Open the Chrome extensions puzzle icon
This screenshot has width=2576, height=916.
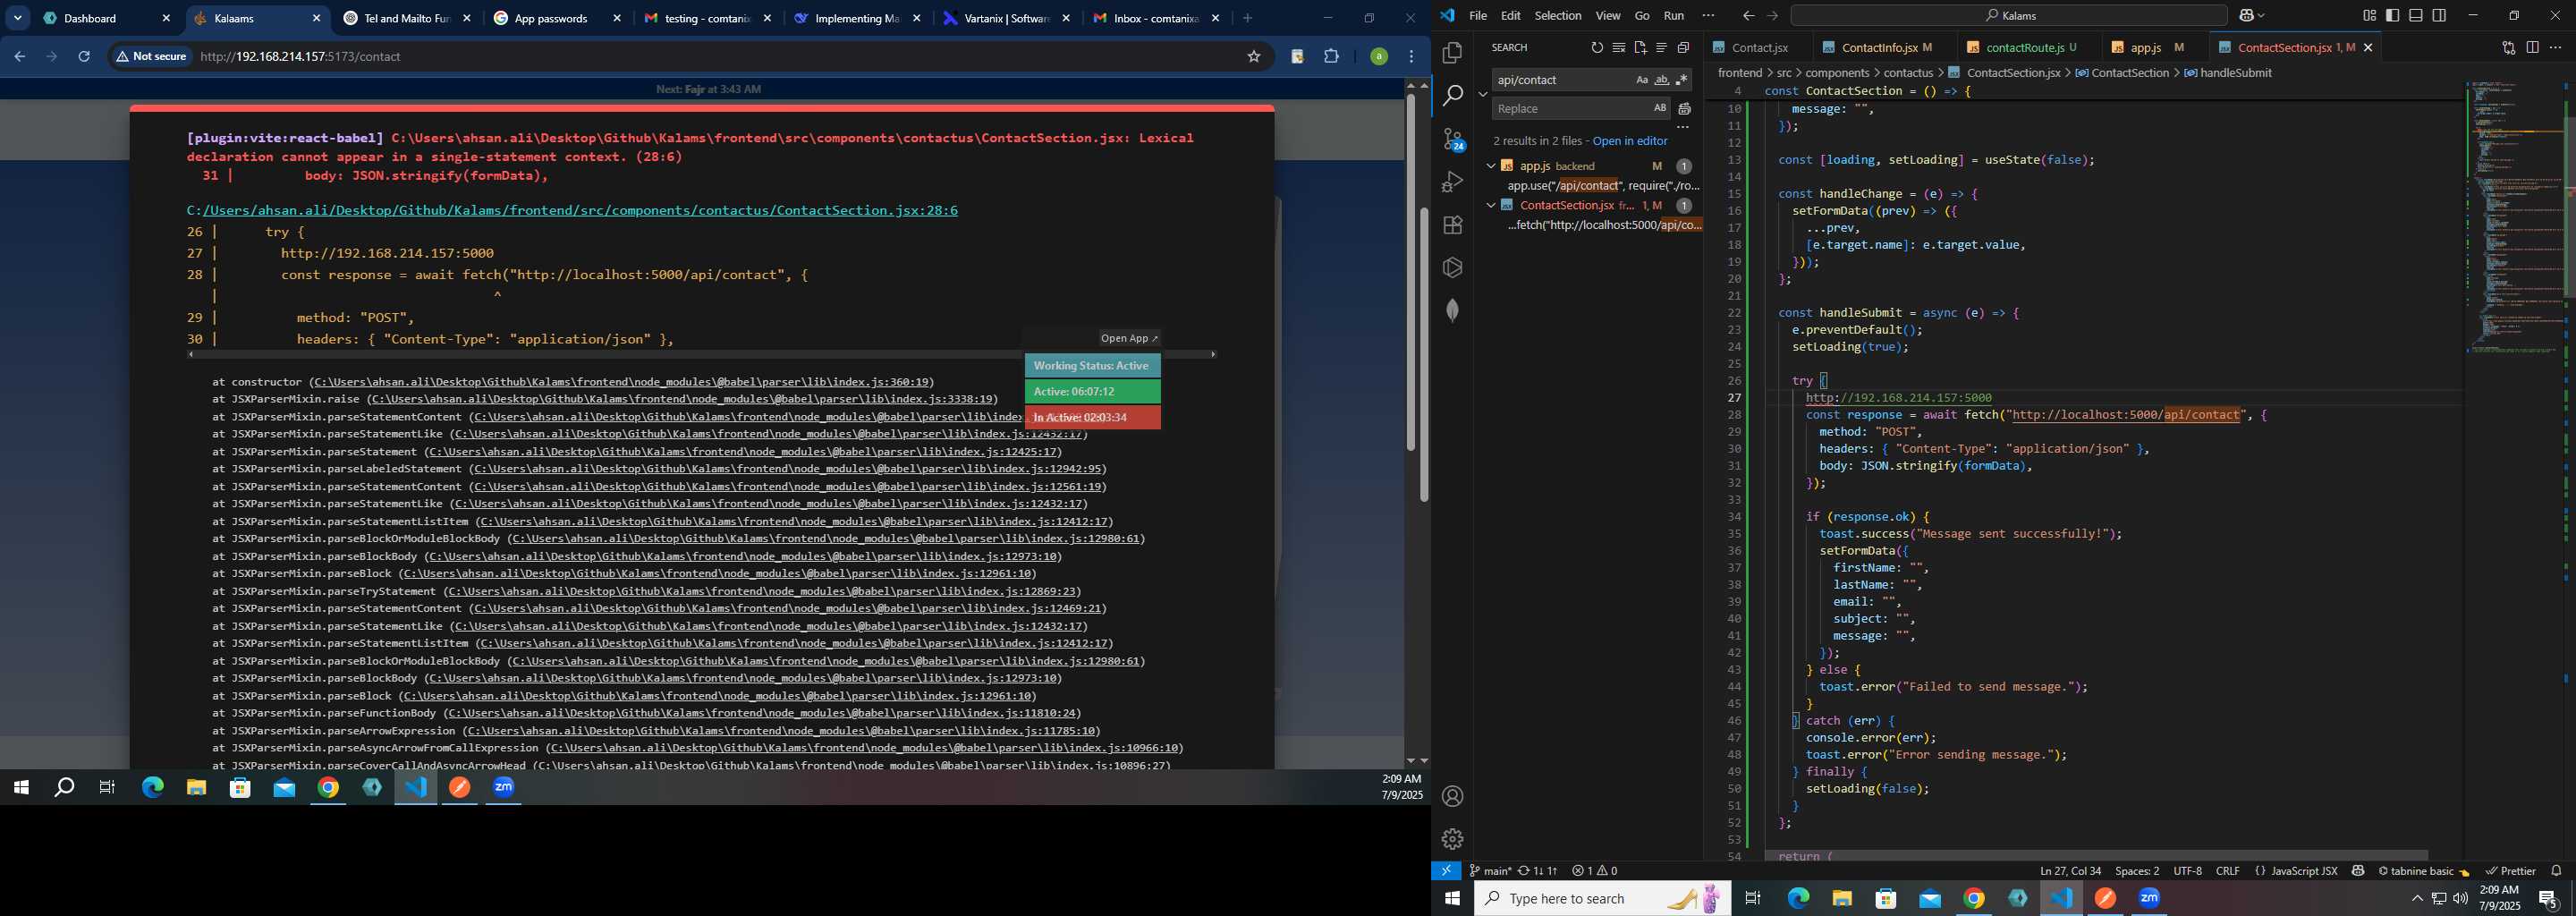coord(1331,57)
